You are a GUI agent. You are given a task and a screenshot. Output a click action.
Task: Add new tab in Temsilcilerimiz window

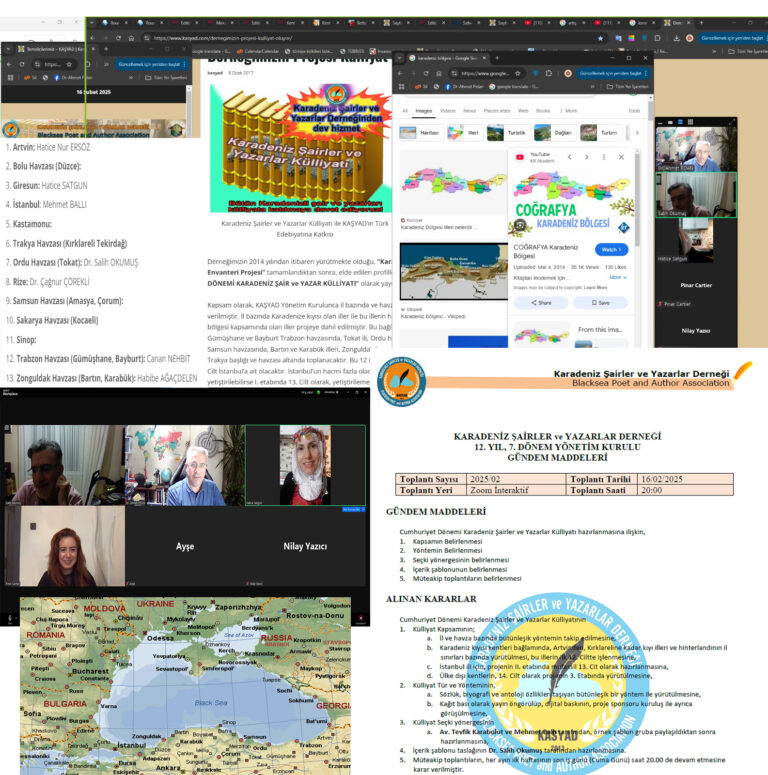point(106,49)
